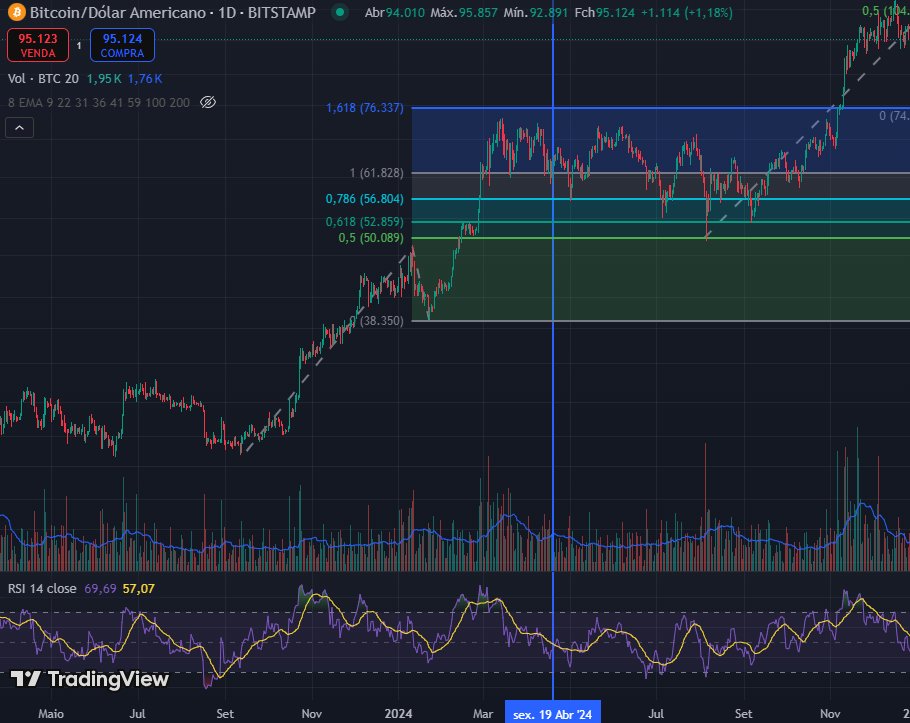Click the closing price Fch 95.124
The width and height of the screenshot is (910, 723).
[x=605, y=12]
